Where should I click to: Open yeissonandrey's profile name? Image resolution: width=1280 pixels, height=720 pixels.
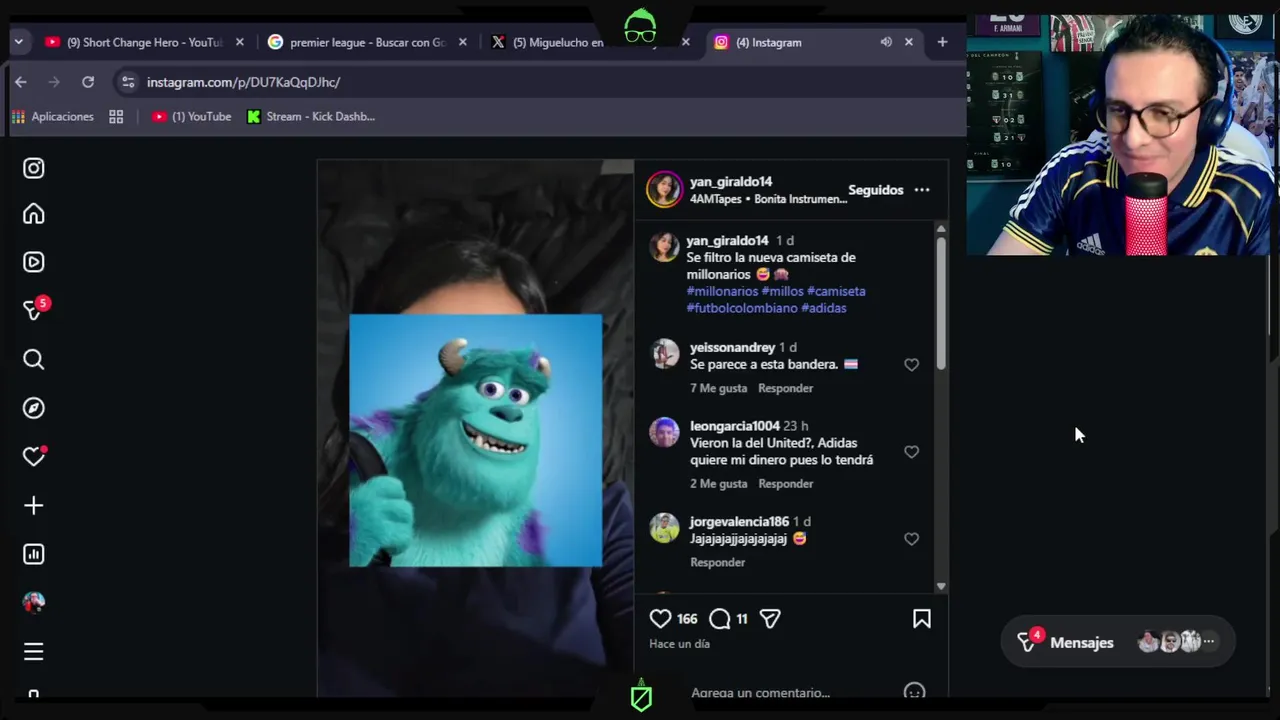click(x=732, y=347)
